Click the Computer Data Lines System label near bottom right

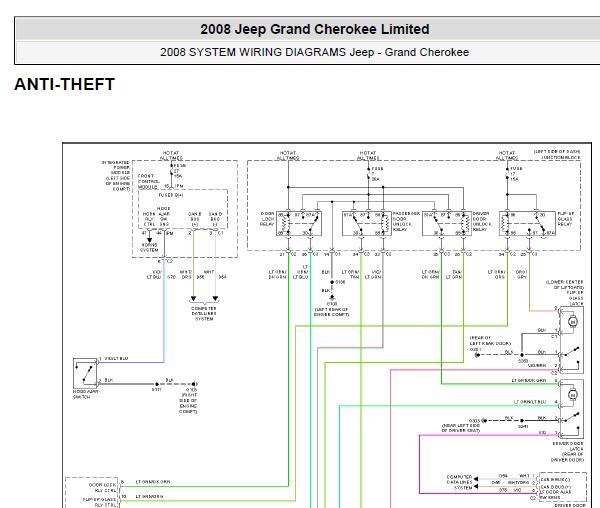[459, 482]
